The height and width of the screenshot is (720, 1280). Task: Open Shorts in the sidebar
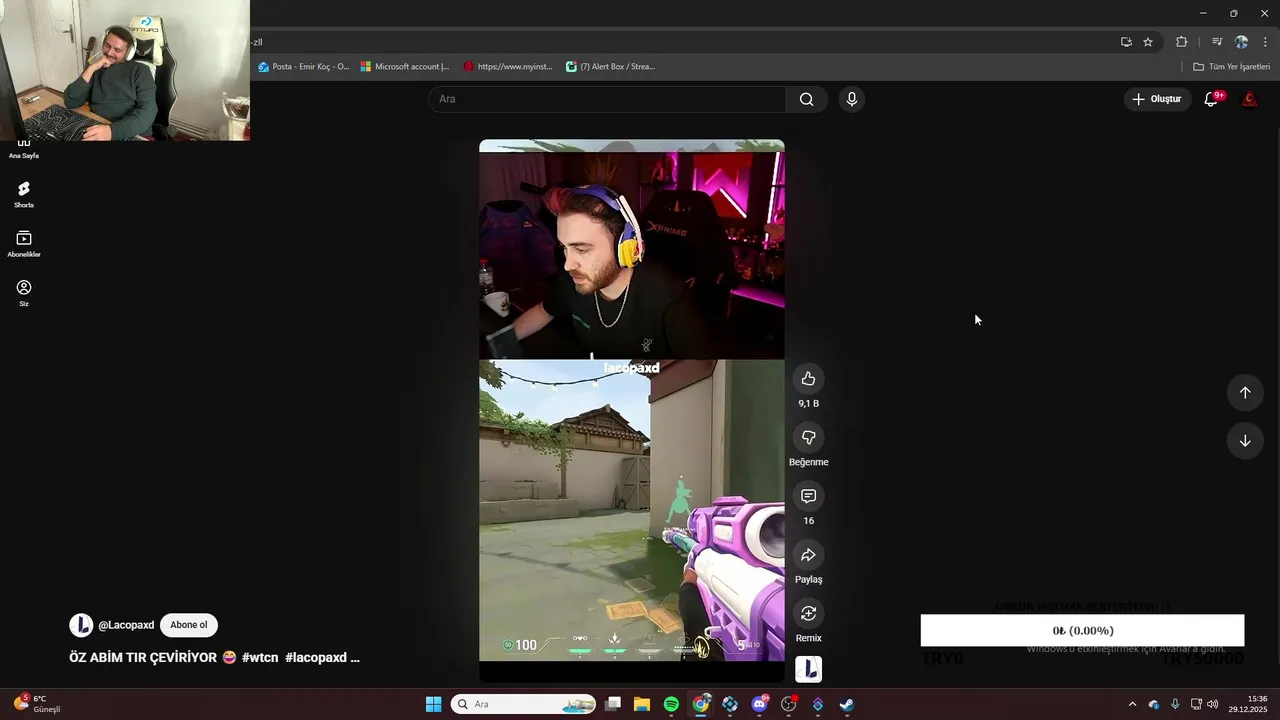point(24,194)
